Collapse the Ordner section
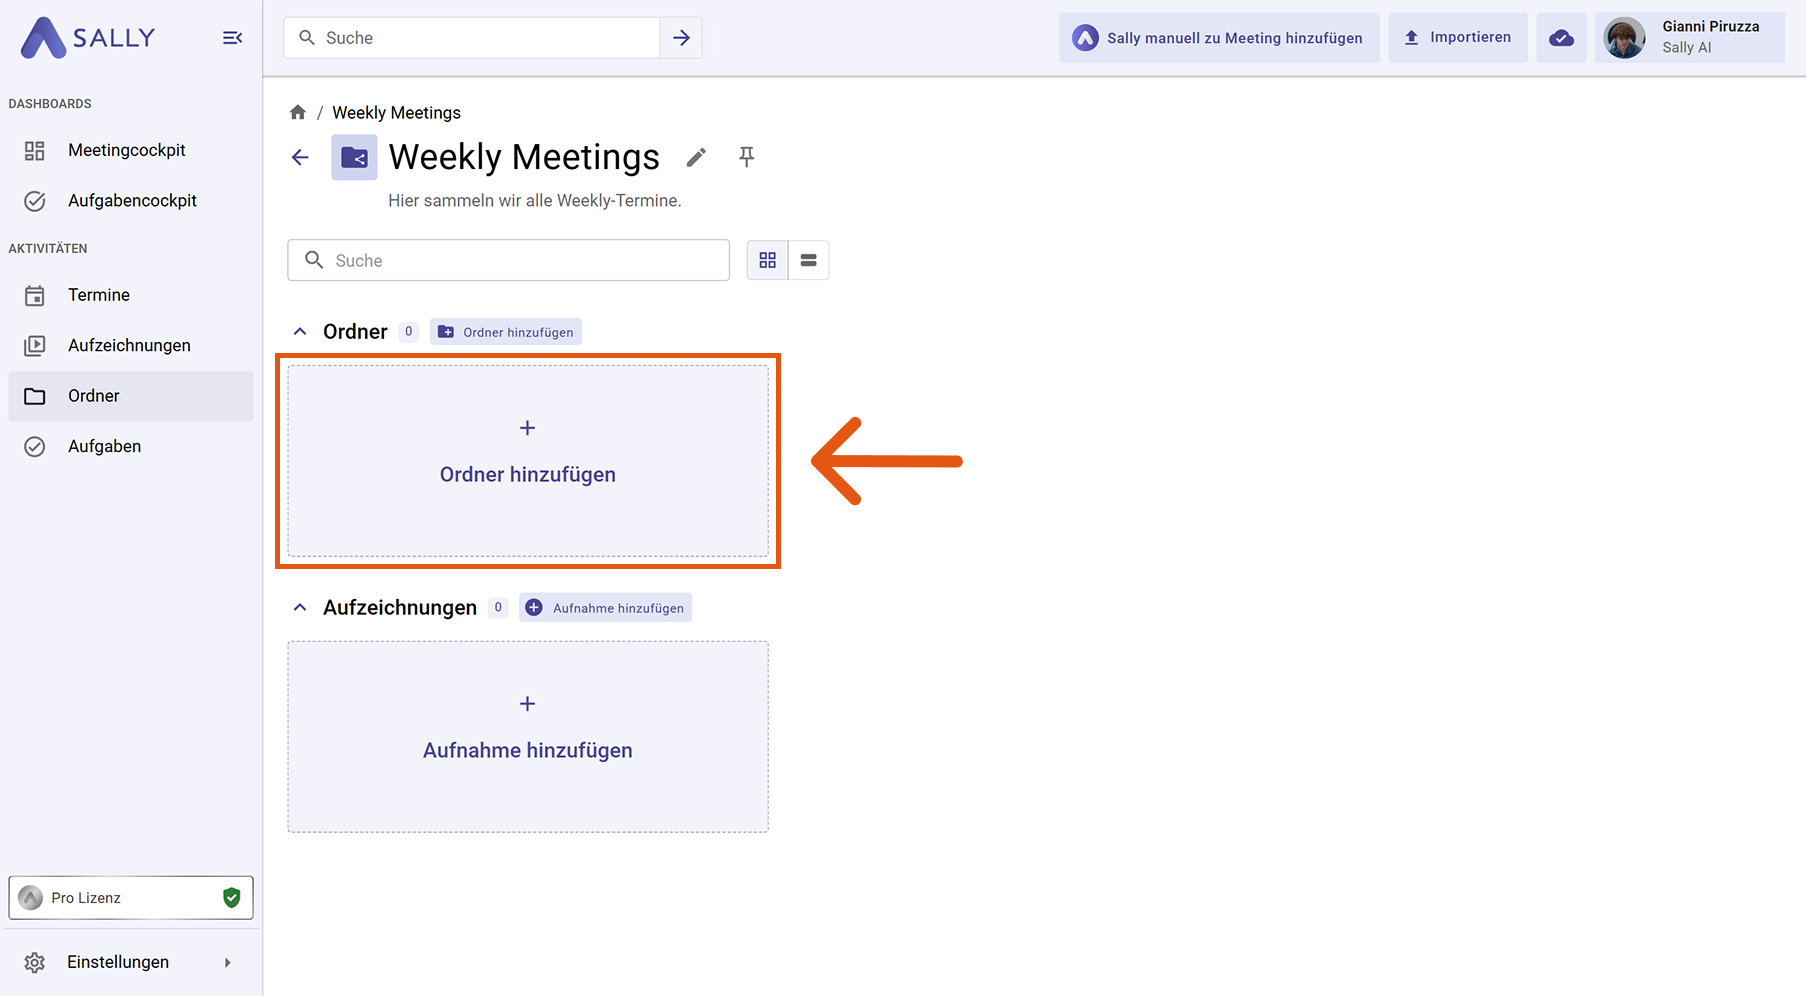The image size is (1806, 996). pos(300,332)
